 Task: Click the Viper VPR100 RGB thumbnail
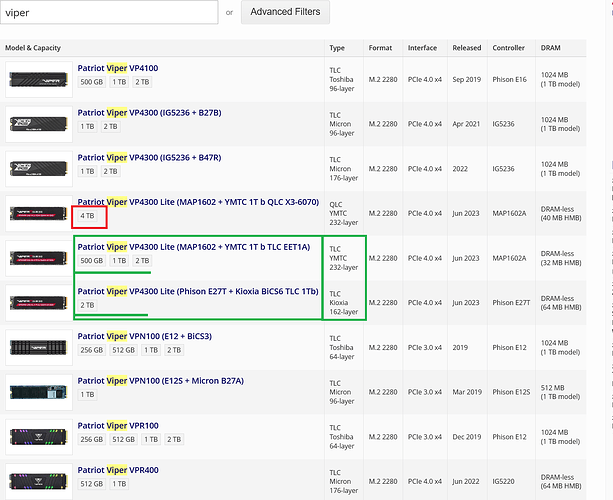(x=39, y=437)
